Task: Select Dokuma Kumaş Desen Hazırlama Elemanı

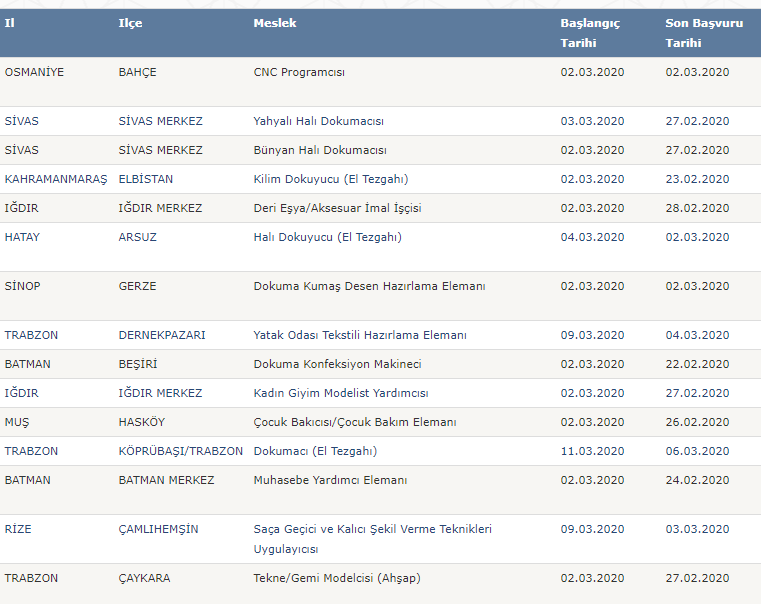Action: pyautogui.click(x=369, y=286)
